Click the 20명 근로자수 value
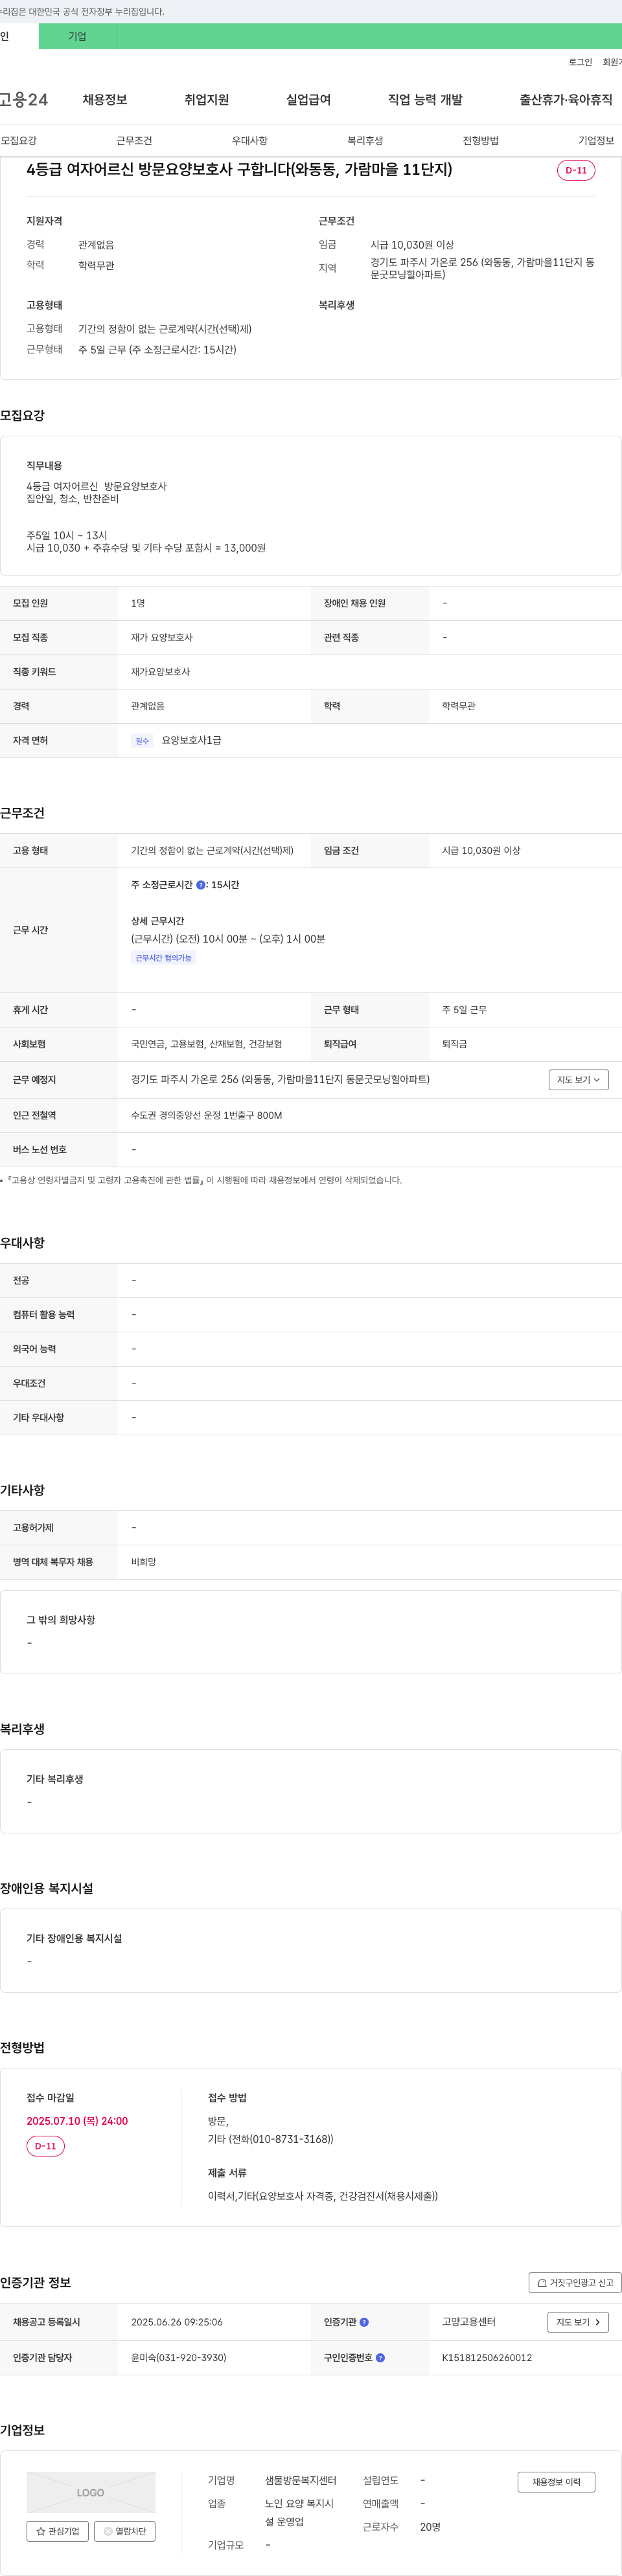 pos(430,2527)
